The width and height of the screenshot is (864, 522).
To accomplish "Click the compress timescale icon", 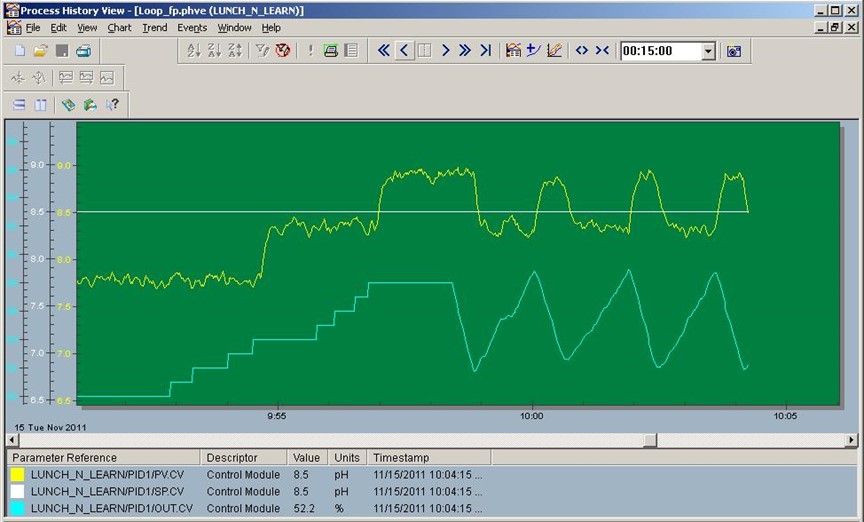I will pos(601,51).
